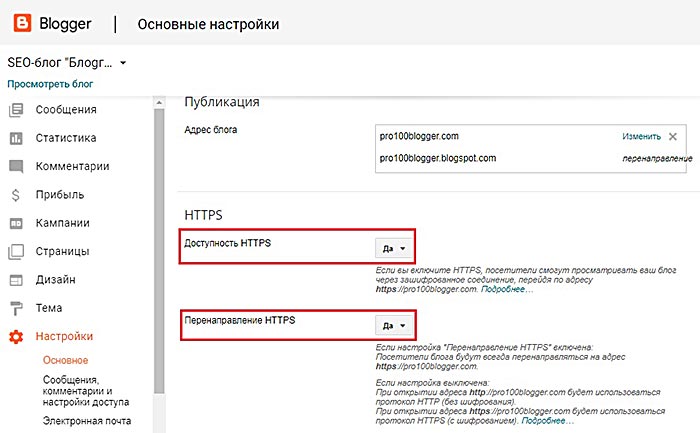Open the Прибыль dollar sign icon
This screenshot has width=700, height=433.
(x=16, y=195)
